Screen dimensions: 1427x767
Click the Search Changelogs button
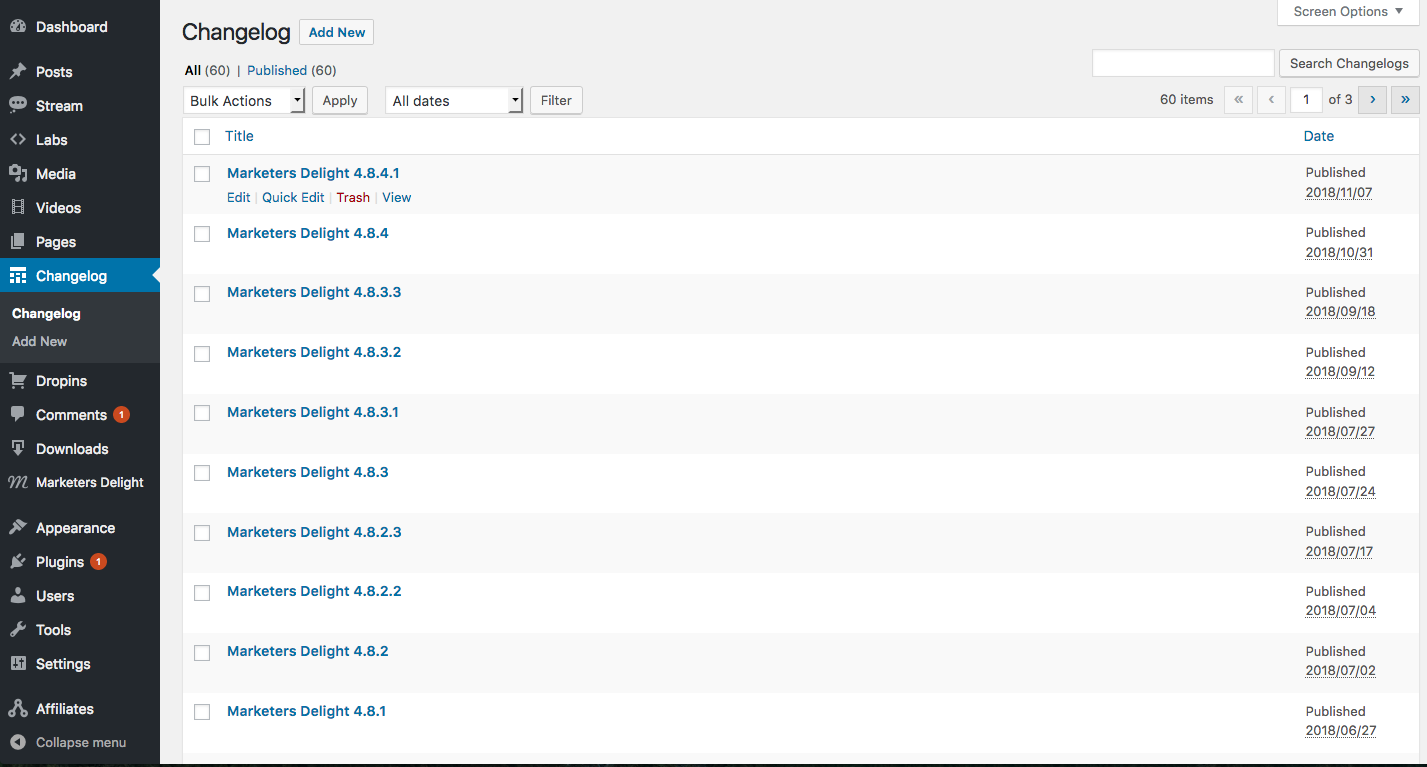(1349, 63)
